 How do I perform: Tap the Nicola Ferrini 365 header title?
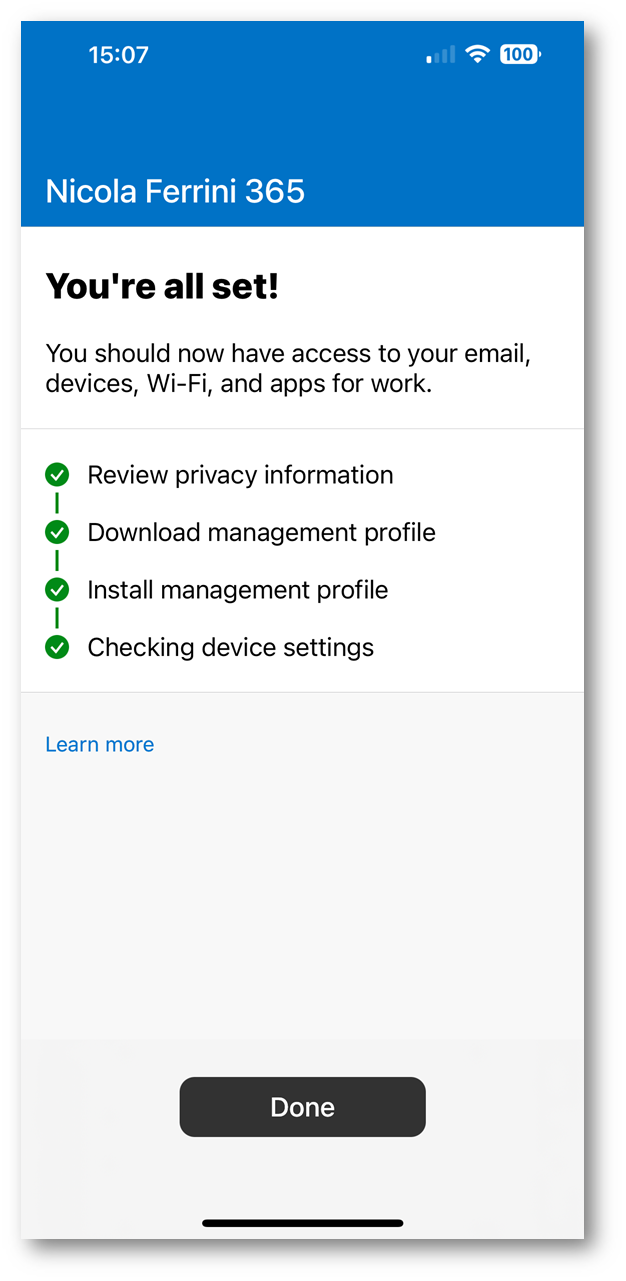(x=175, y=191)
